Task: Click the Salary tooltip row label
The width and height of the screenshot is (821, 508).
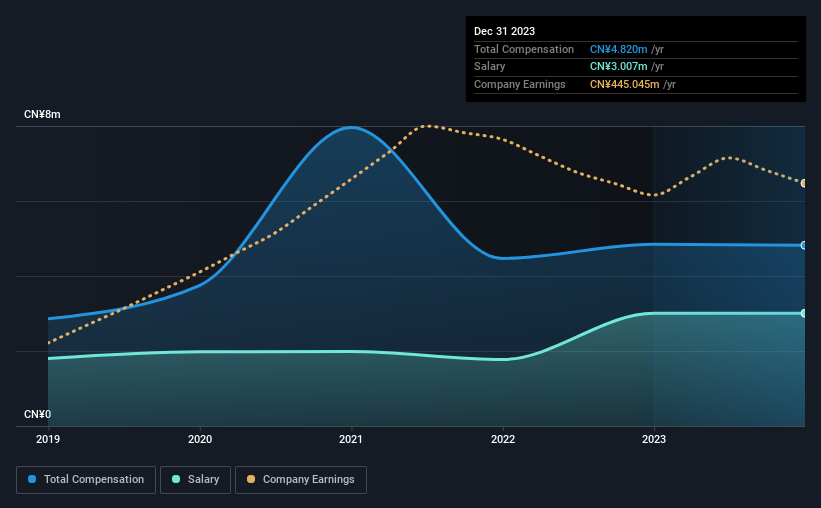Action: click(490, 67)
